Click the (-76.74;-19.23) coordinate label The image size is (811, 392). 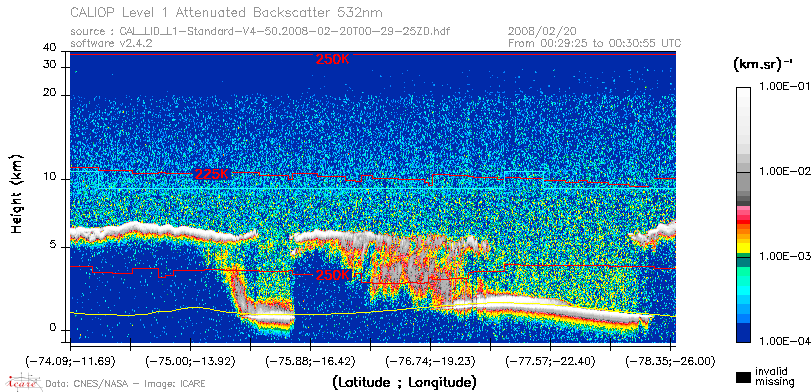point(430,360)
